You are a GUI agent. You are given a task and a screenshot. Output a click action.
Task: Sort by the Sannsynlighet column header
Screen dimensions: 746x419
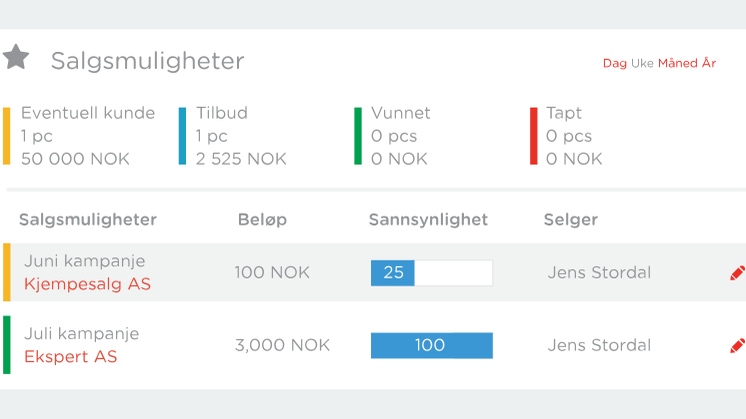428,220
